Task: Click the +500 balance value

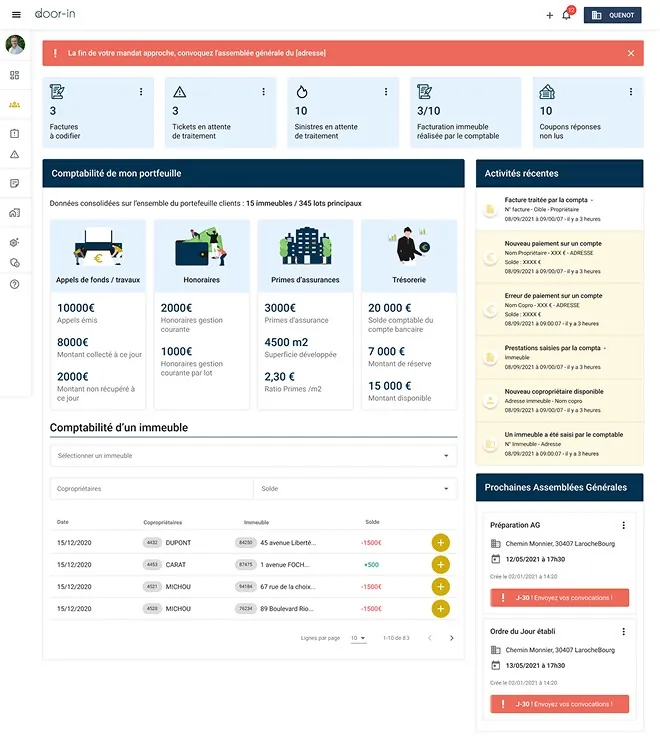Action: [371, 565]
